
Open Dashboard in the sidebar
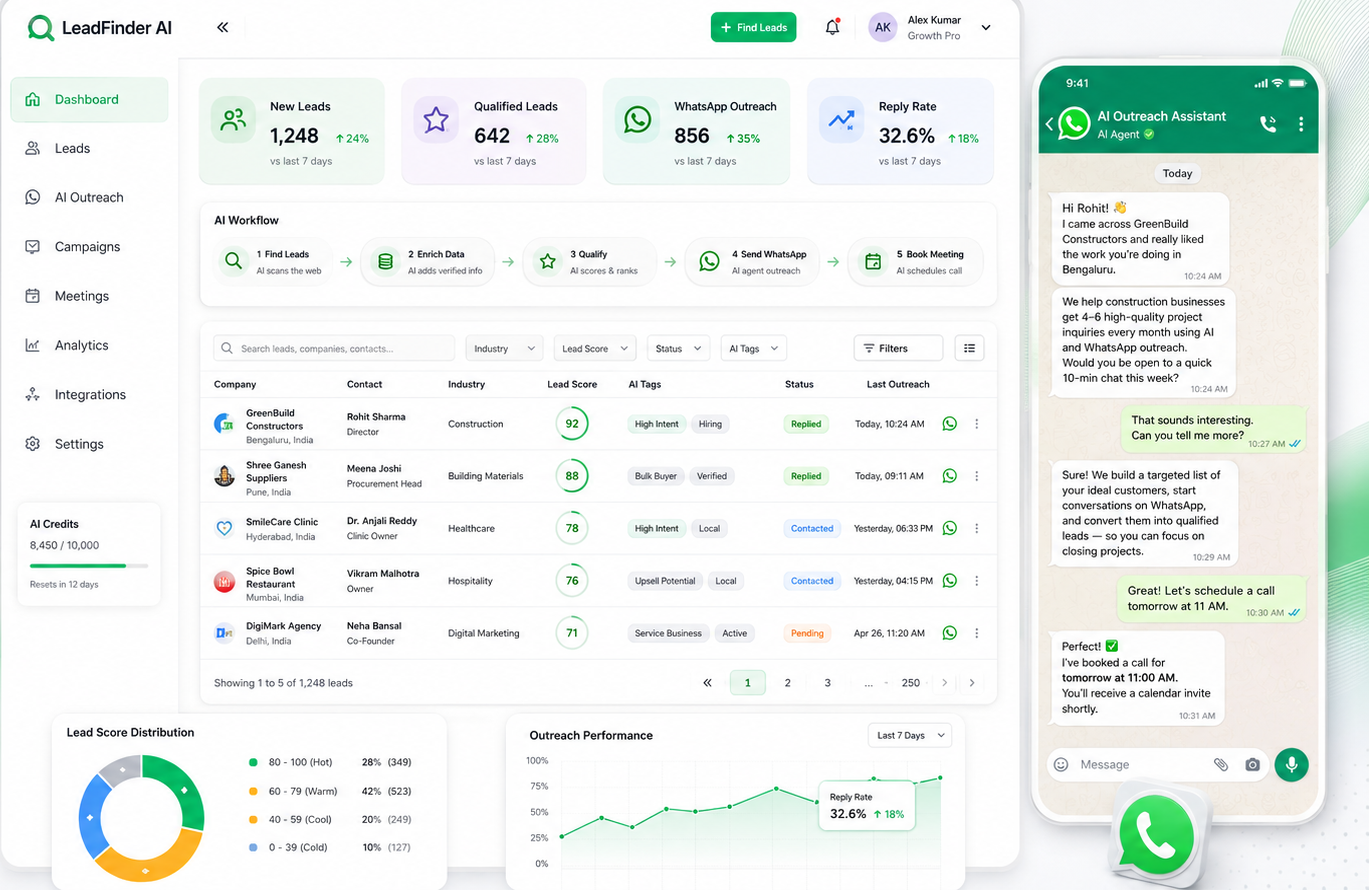[90, 99]
